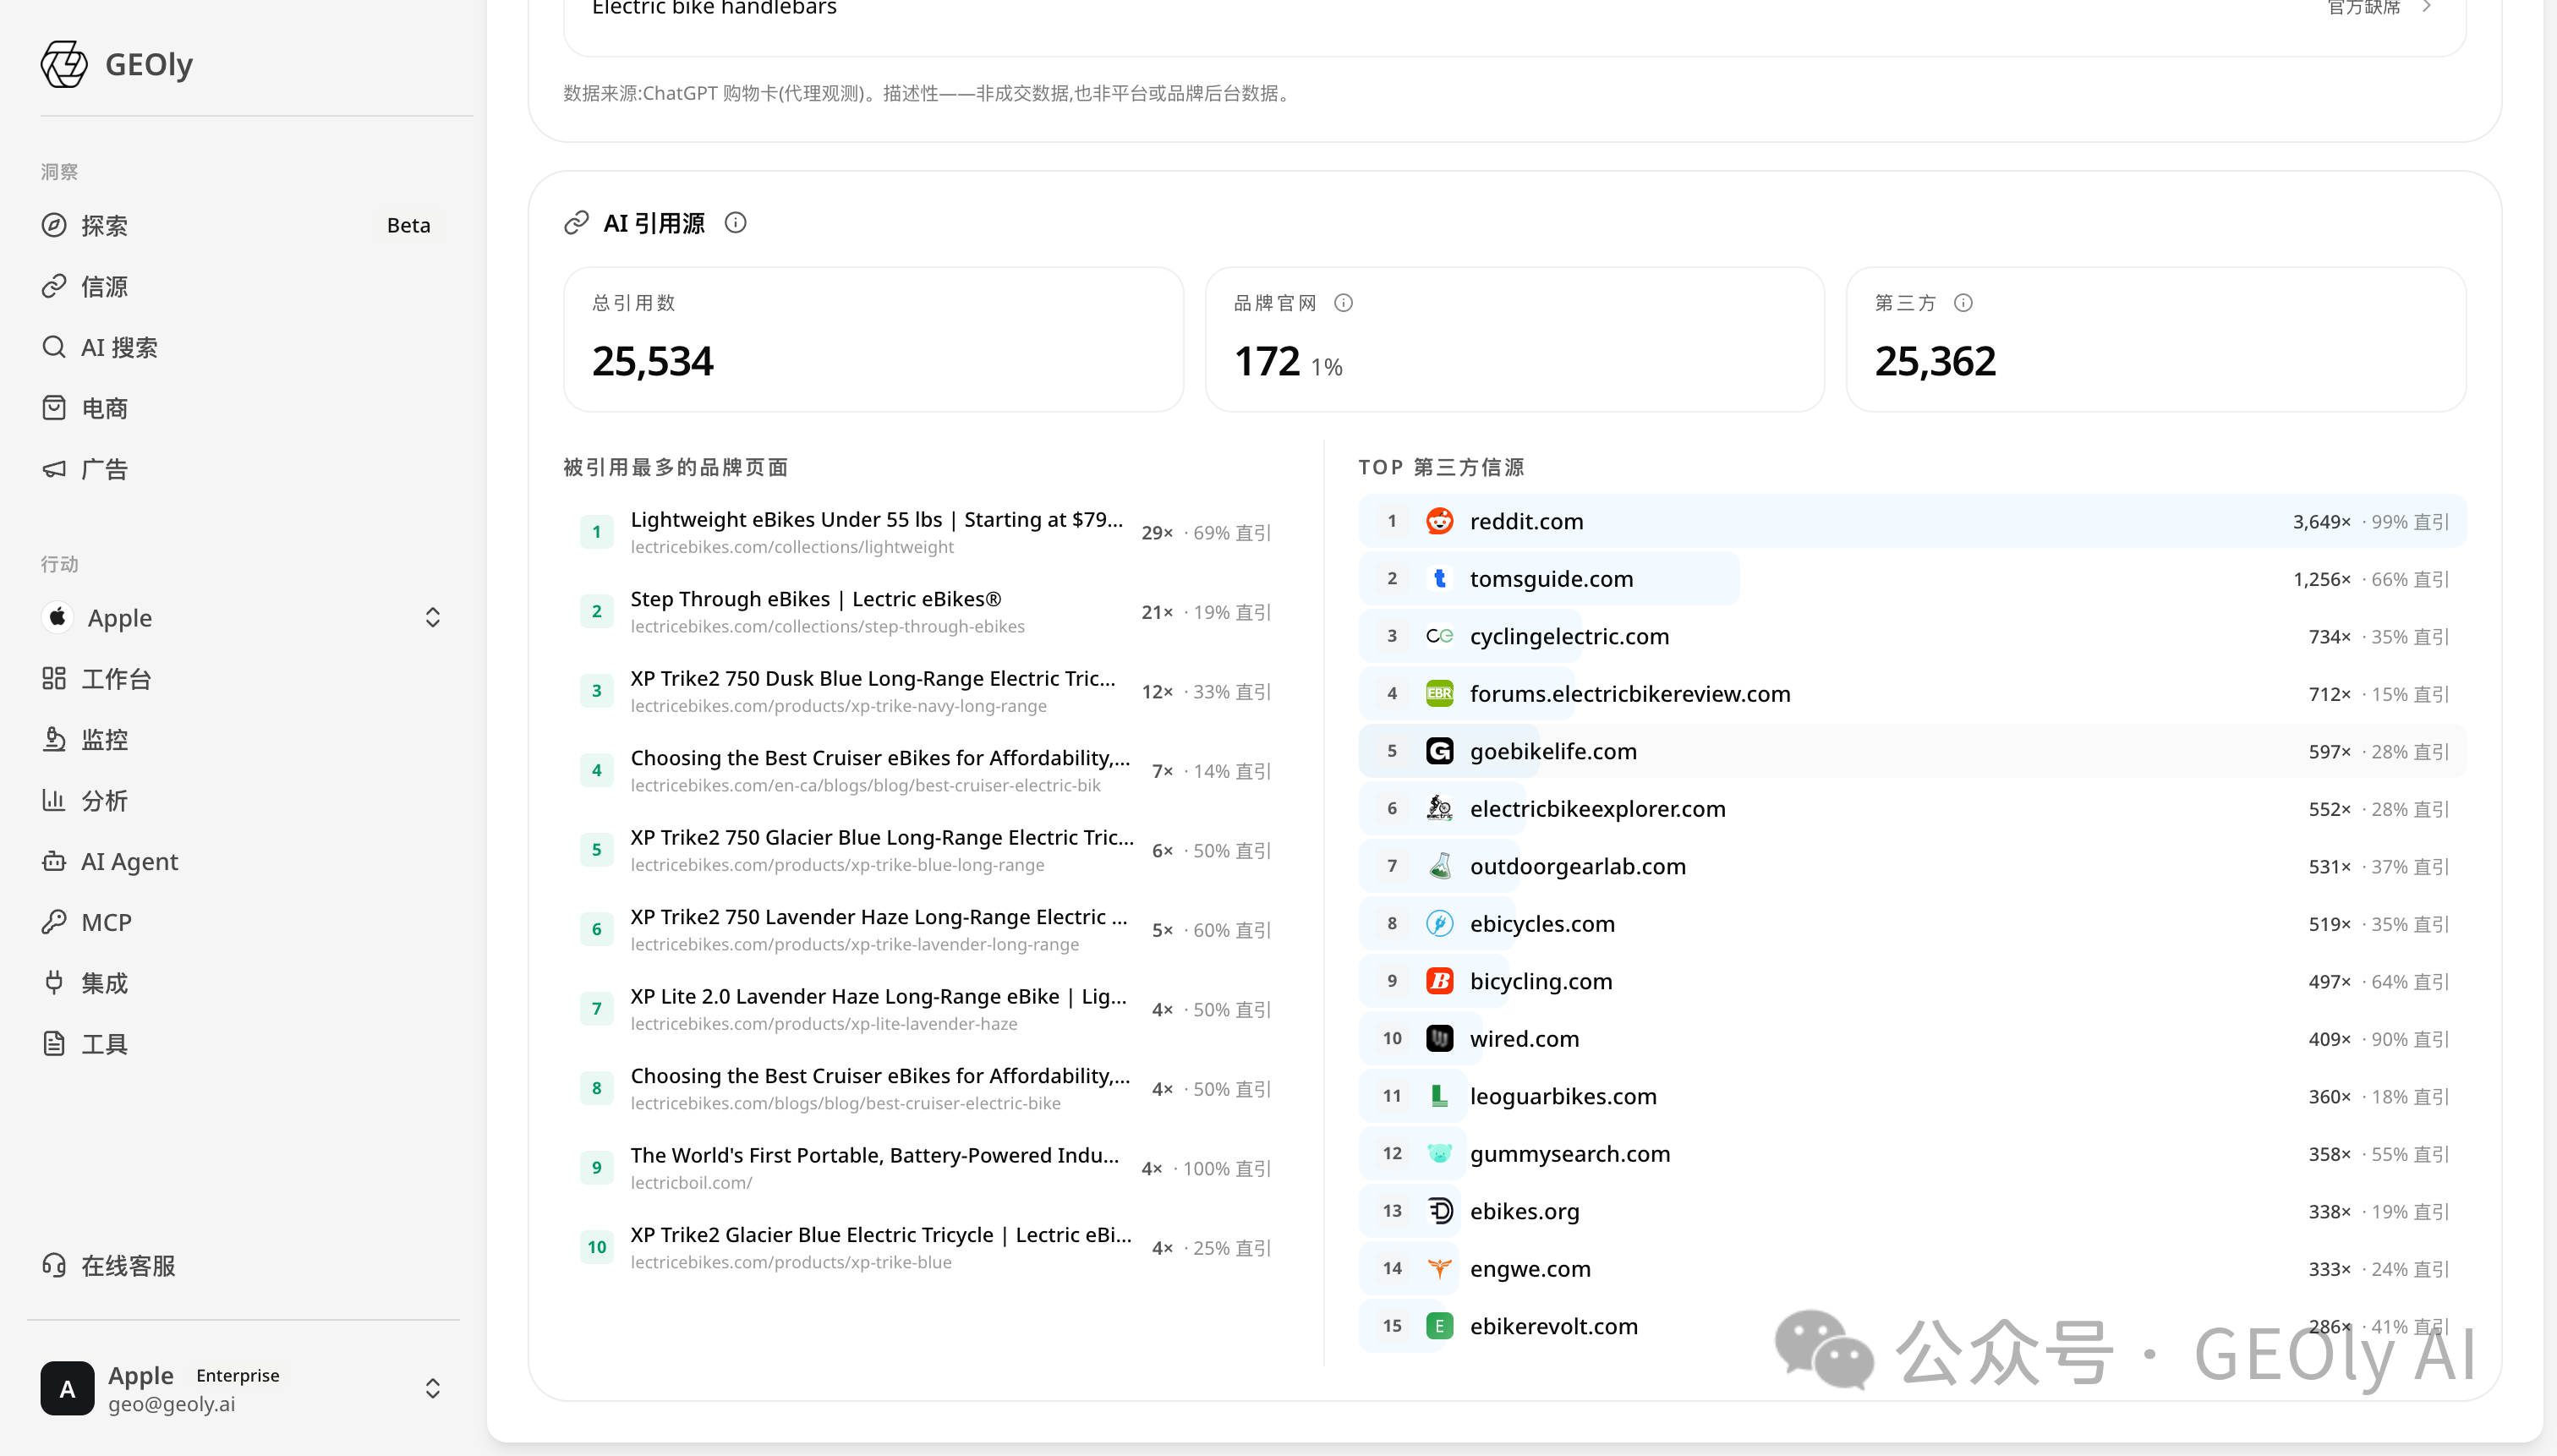Click XP Trike2 Glacier Blue Electric Tricycle row
This screenshot has width=2557, height=1456.
pos(926,1248)
